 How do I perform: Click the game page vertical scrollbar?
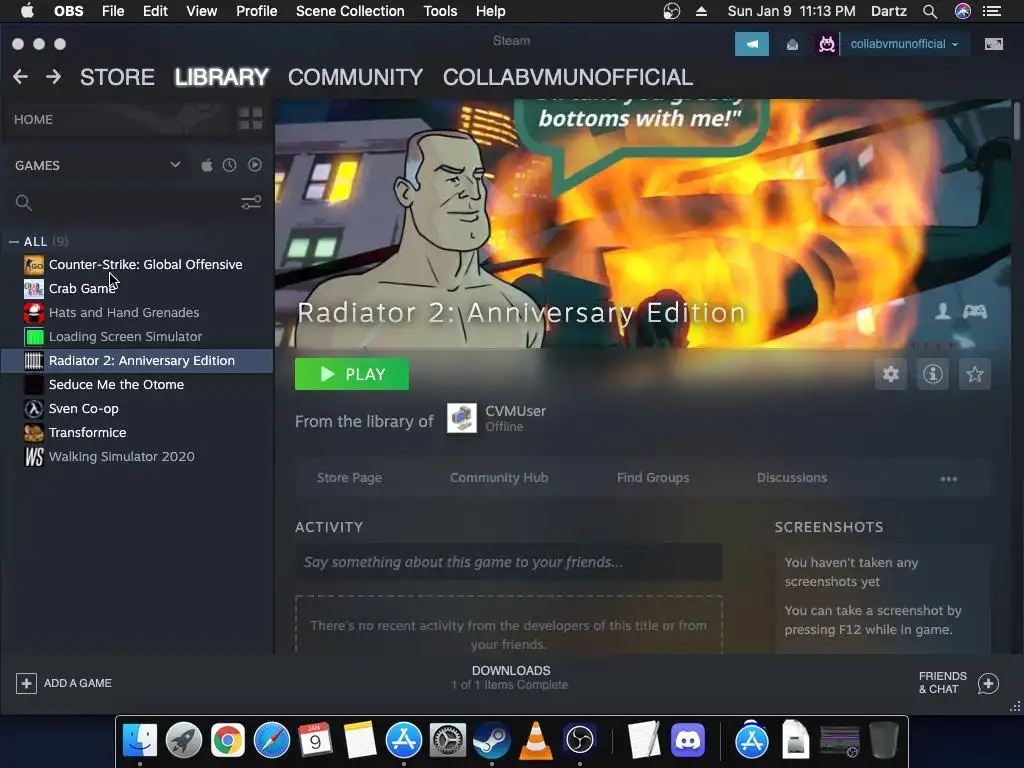[1016, 119]
